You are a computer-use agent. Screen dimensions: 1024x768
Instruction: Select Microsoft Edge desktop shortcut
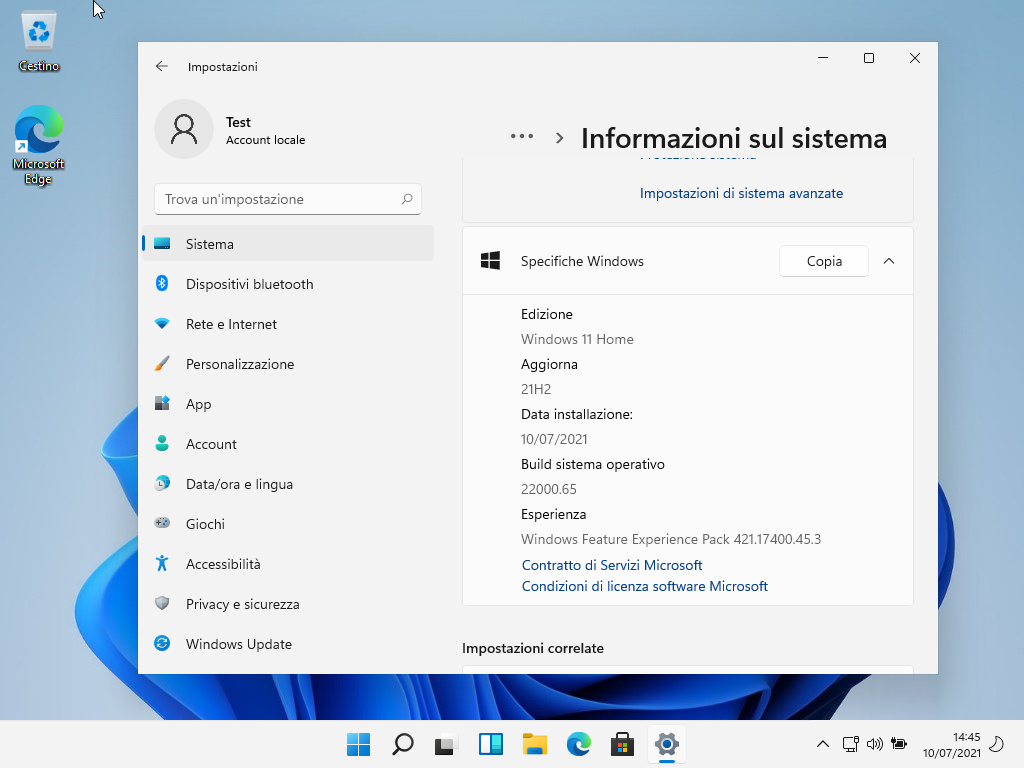pyautogui.click(x=39, y=145)
